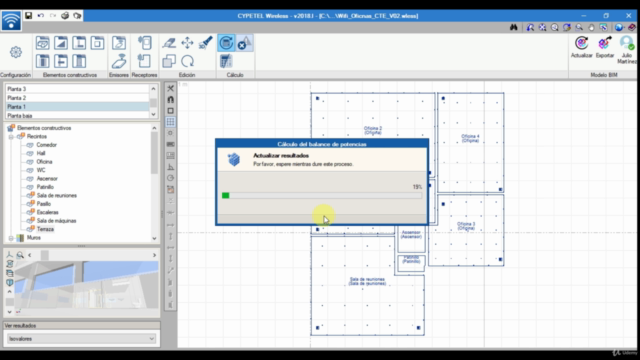The height and width of the screenshot is (360, 640).
Task: Select the move elements cross-arrows tool
Action: pos(187,42)
